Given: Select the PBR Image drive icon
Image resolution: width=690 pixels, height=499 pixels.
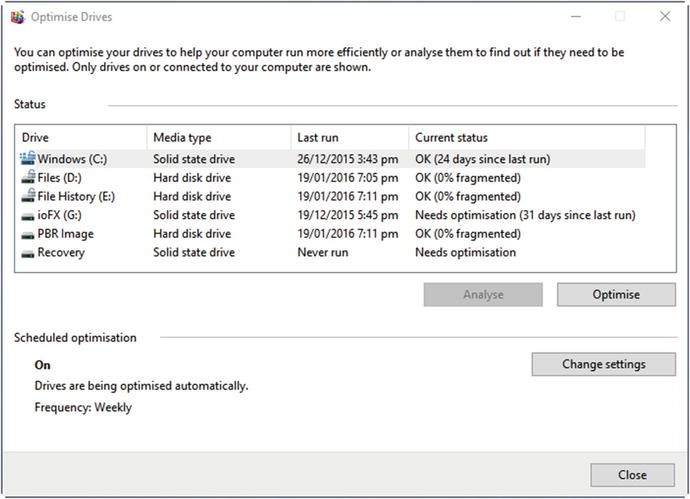Looking at the screenshot, I should pos(27,234).
